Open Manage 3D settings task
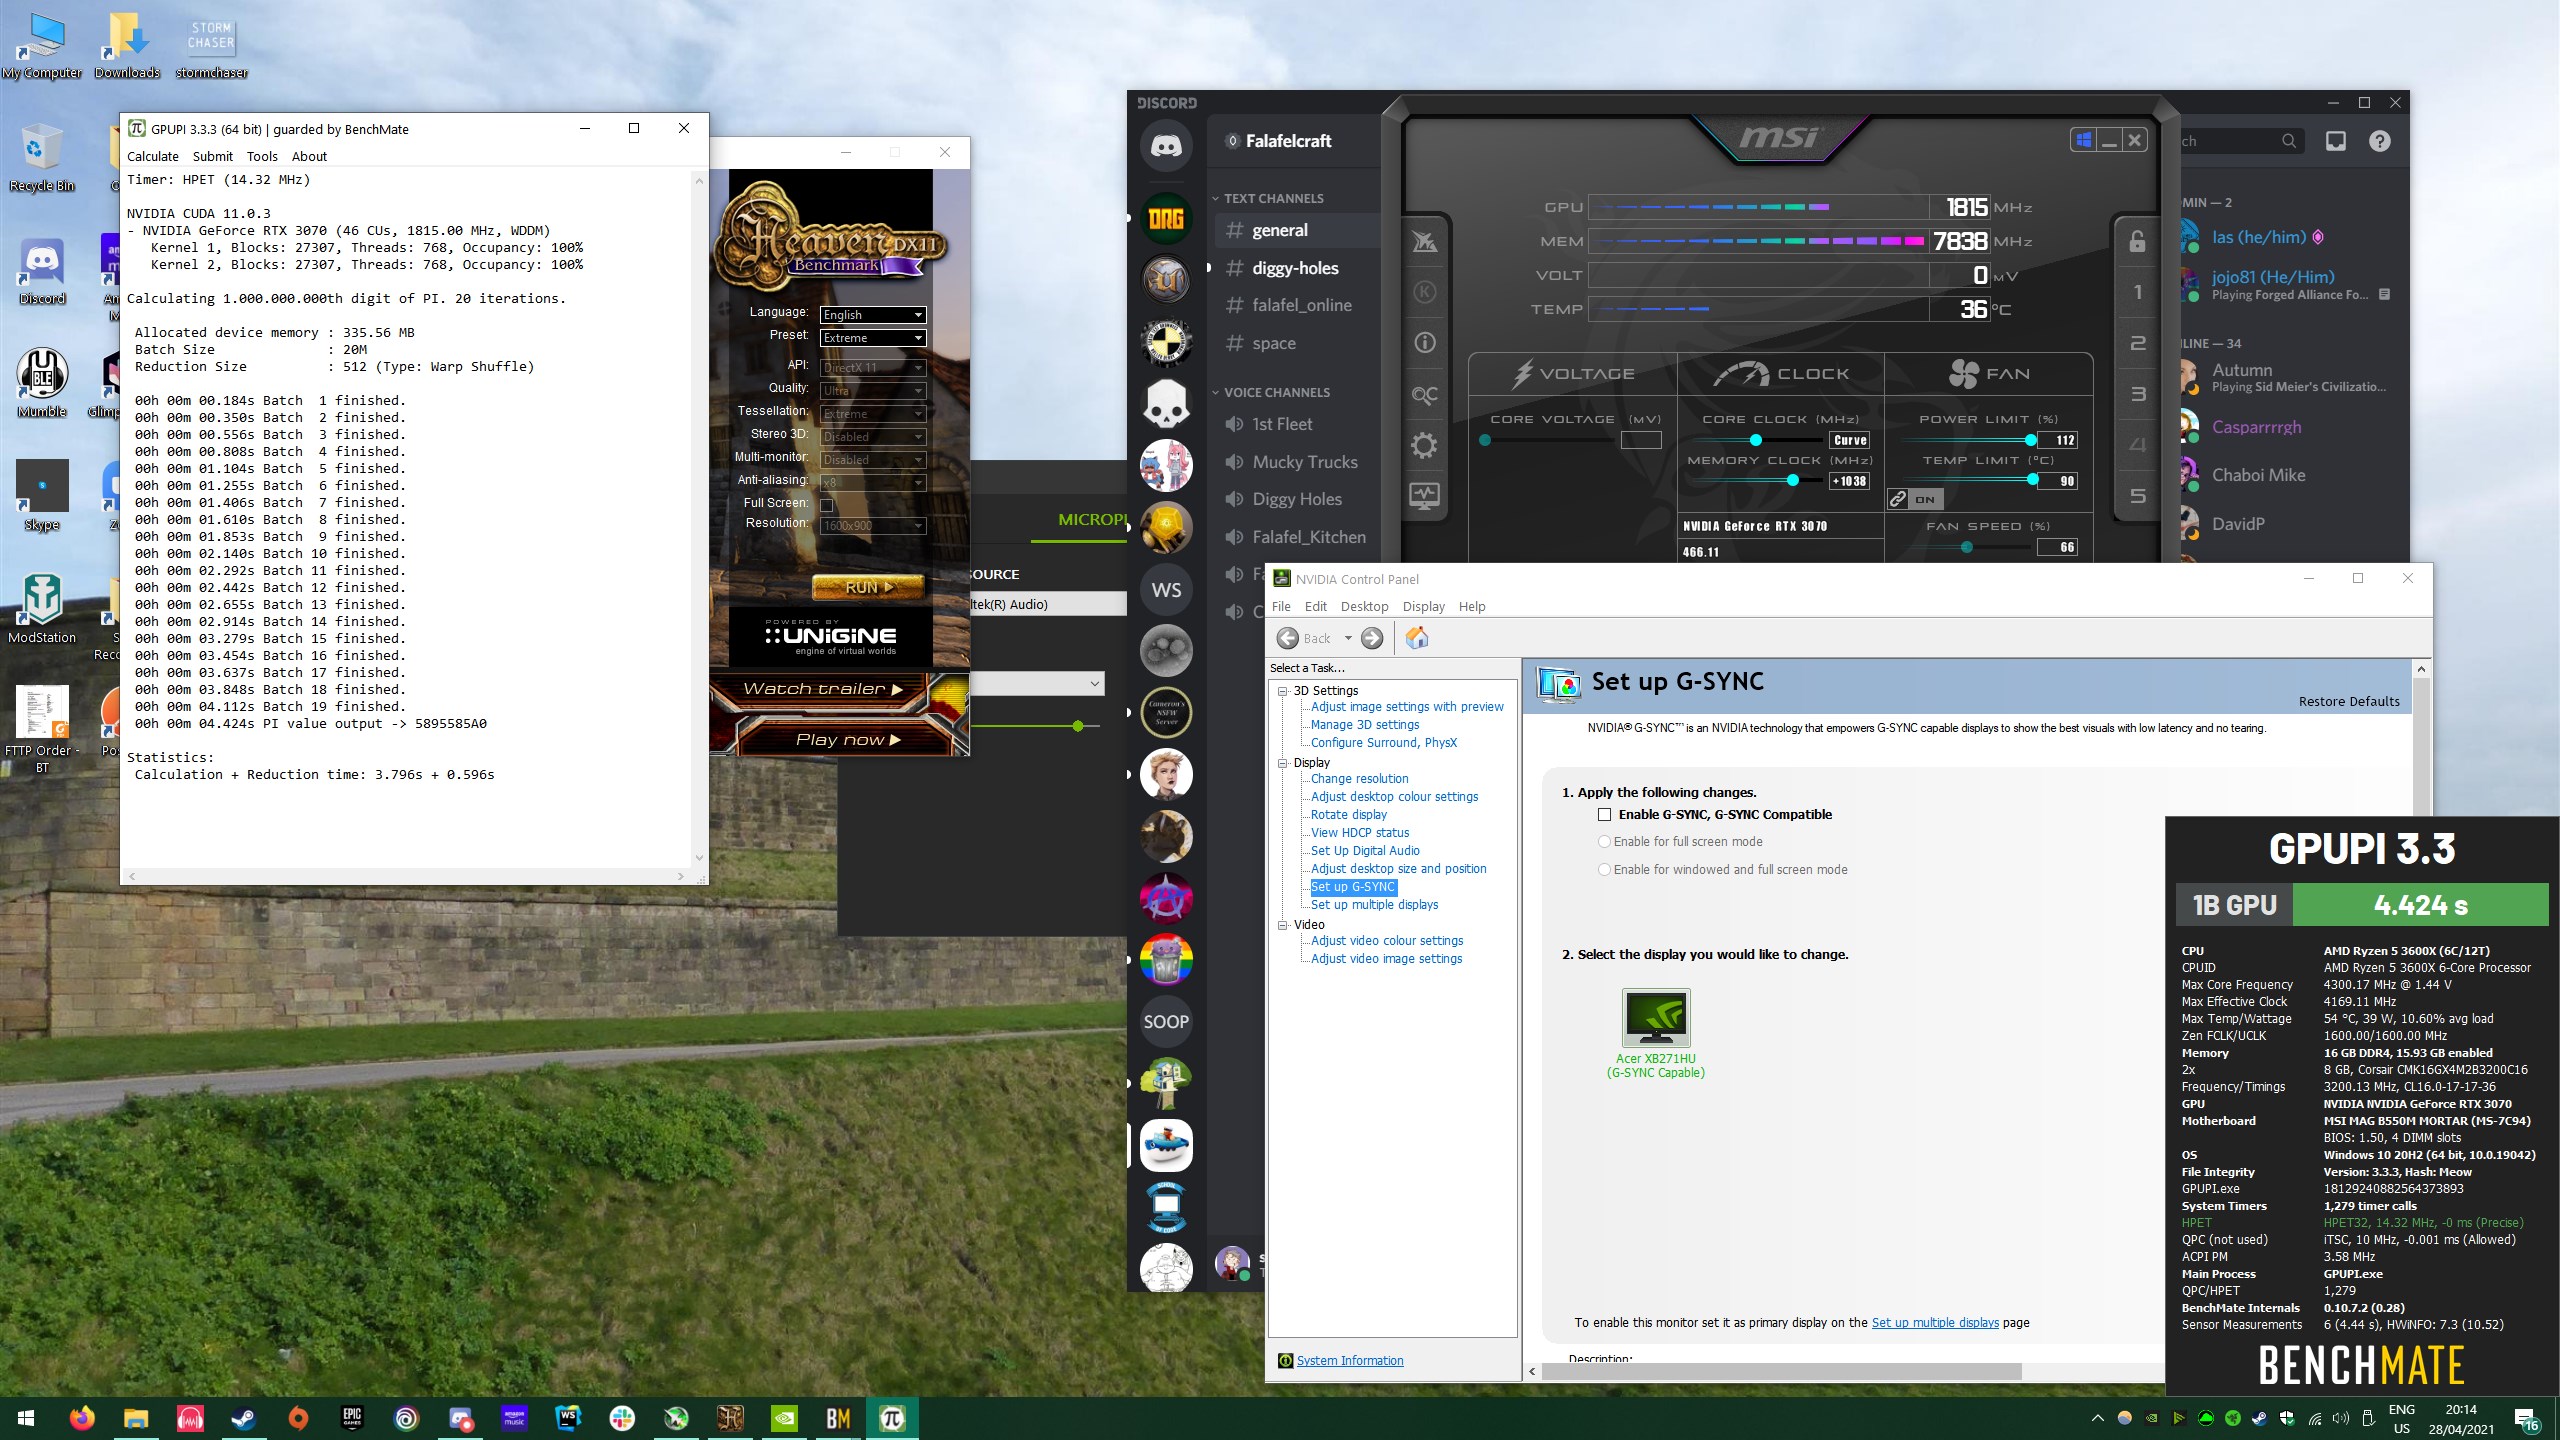This screenshot has width=2560, height=1440. (1365, 725)
